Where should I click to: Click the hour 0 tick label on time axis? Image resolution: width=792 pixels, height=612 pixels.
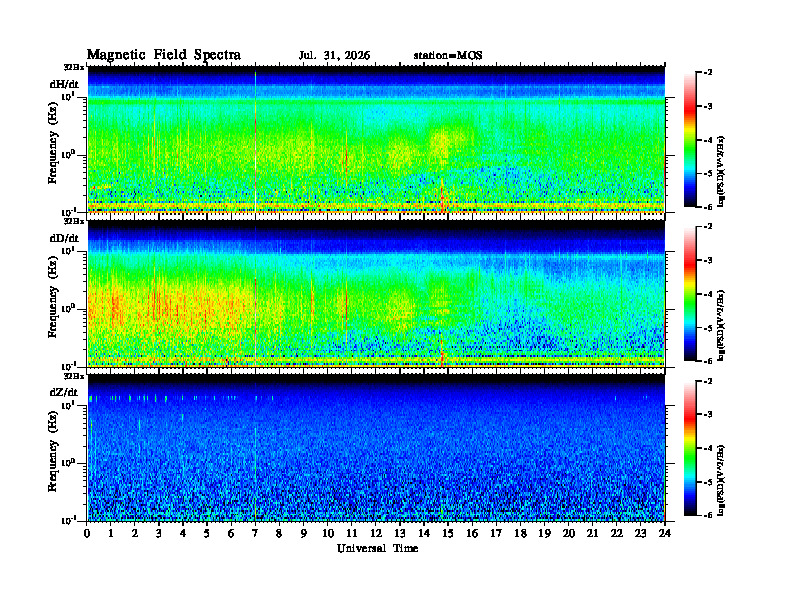click(x=87, y=534)
